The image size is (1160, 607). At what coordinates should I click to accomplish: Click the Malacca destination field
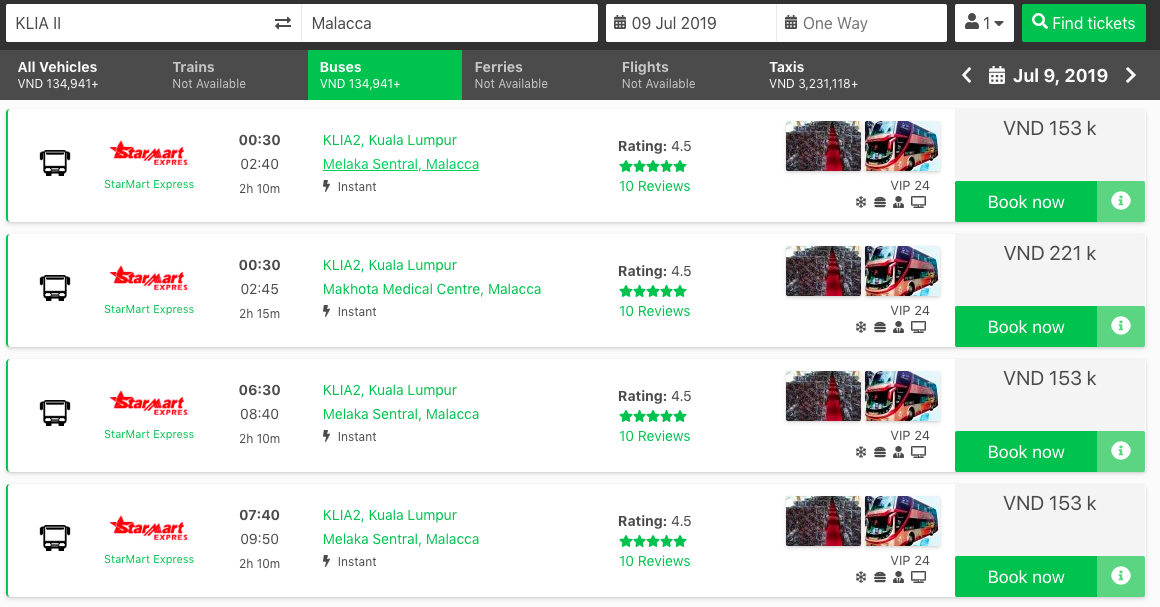tap(450, 23)
